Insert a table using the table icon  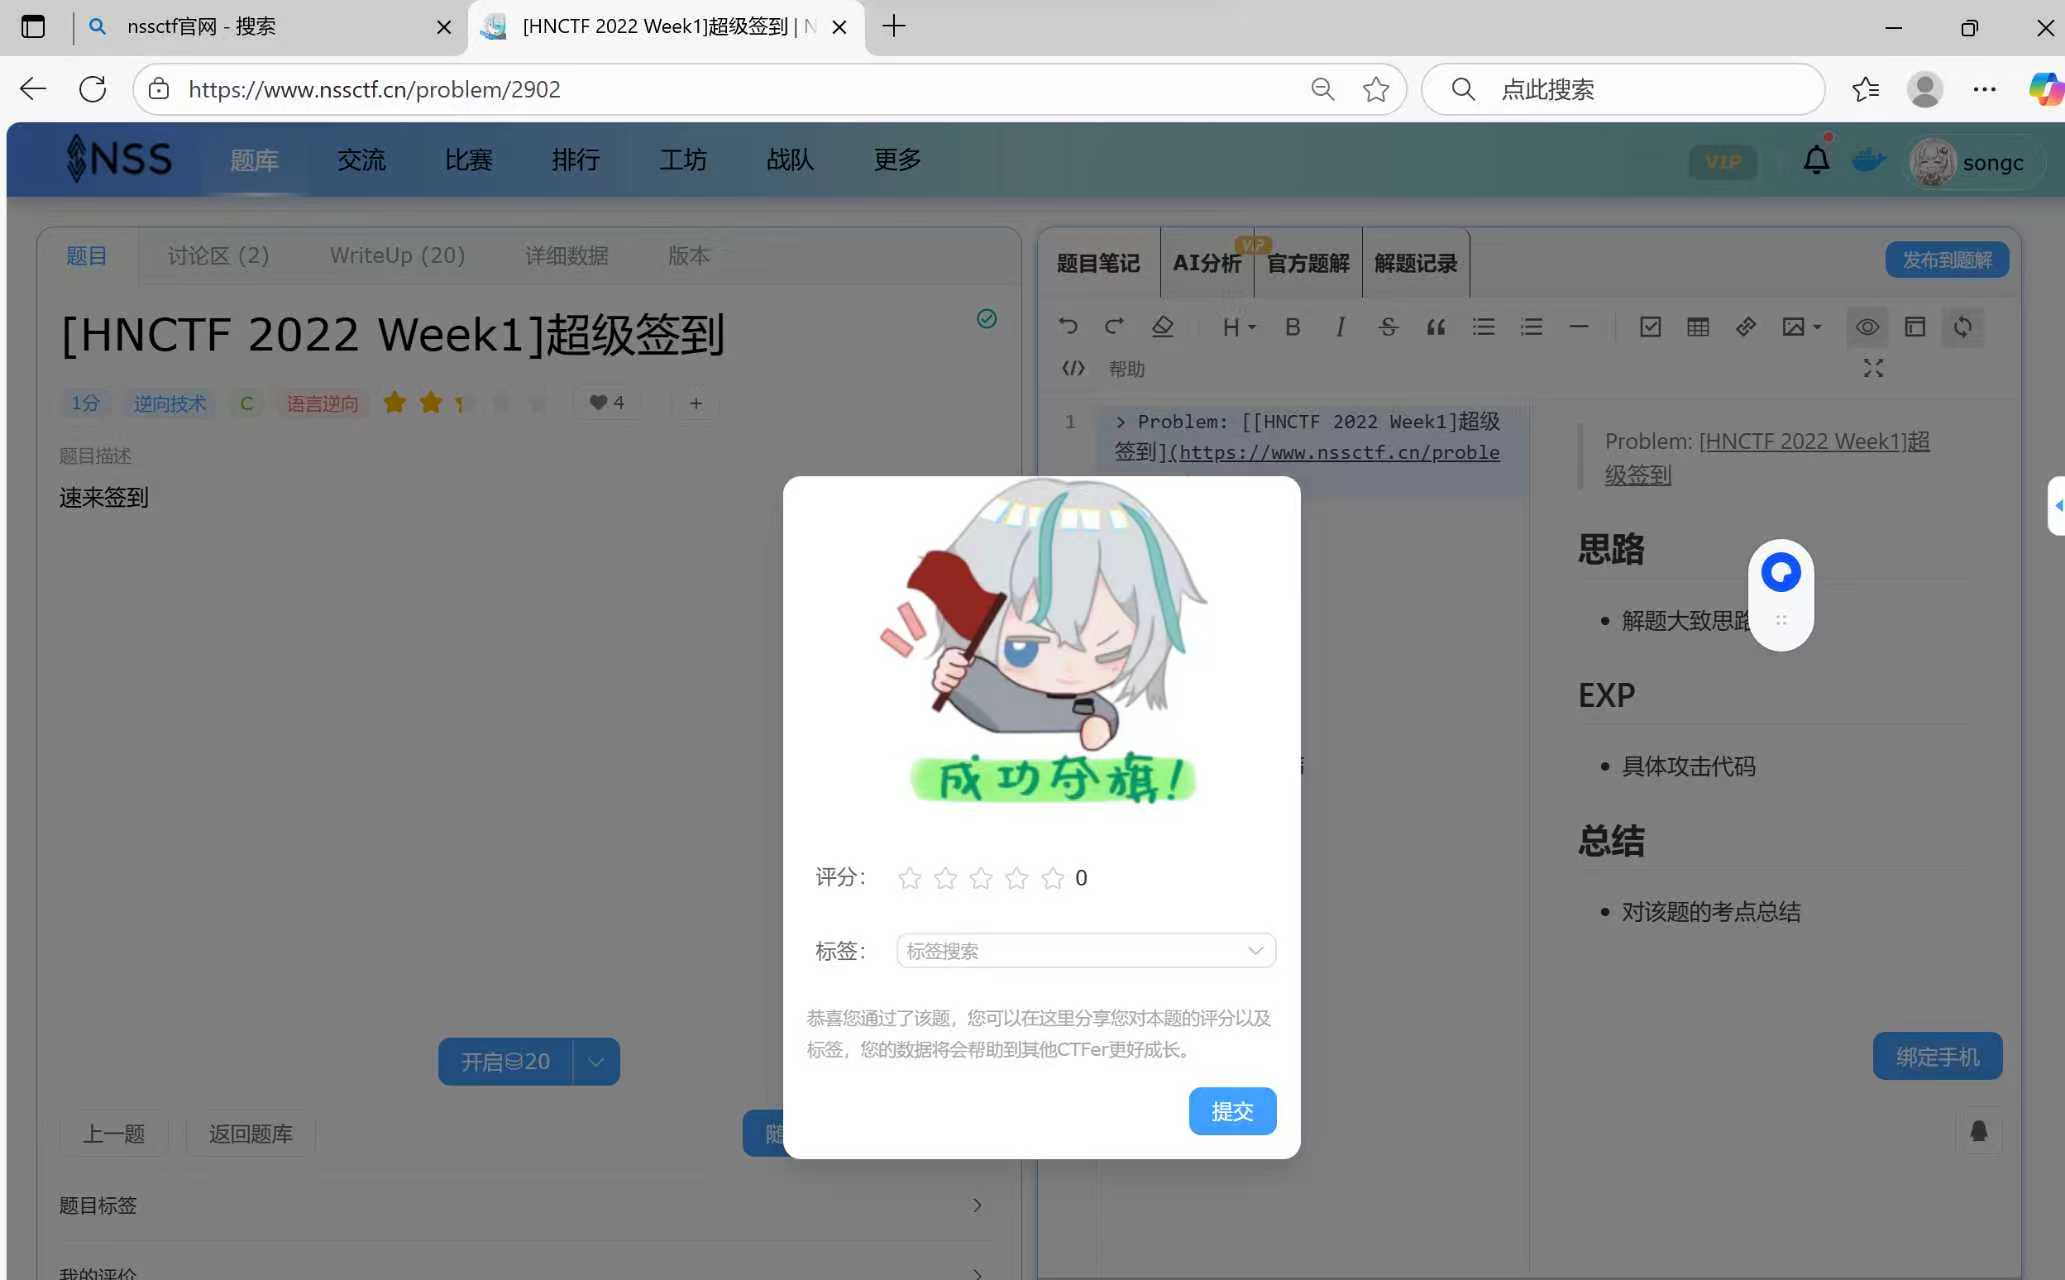[1697, 327]
